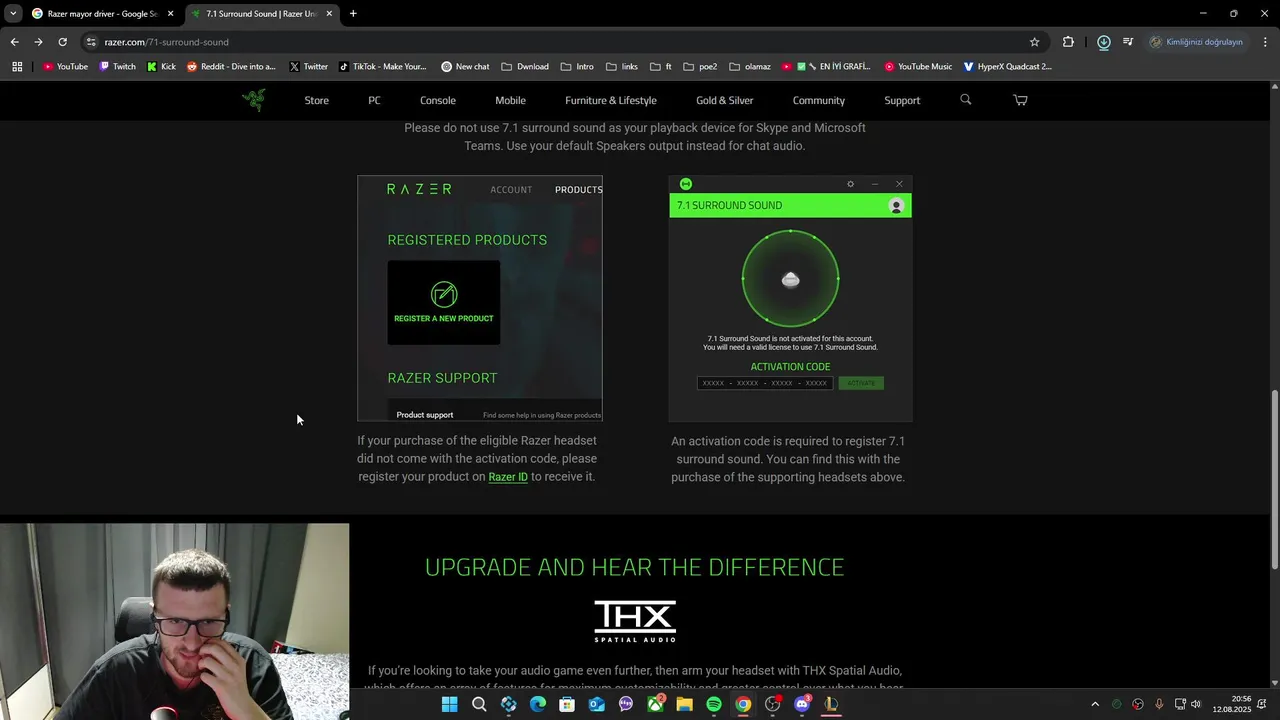Open the Store menu

coord(316,100)
